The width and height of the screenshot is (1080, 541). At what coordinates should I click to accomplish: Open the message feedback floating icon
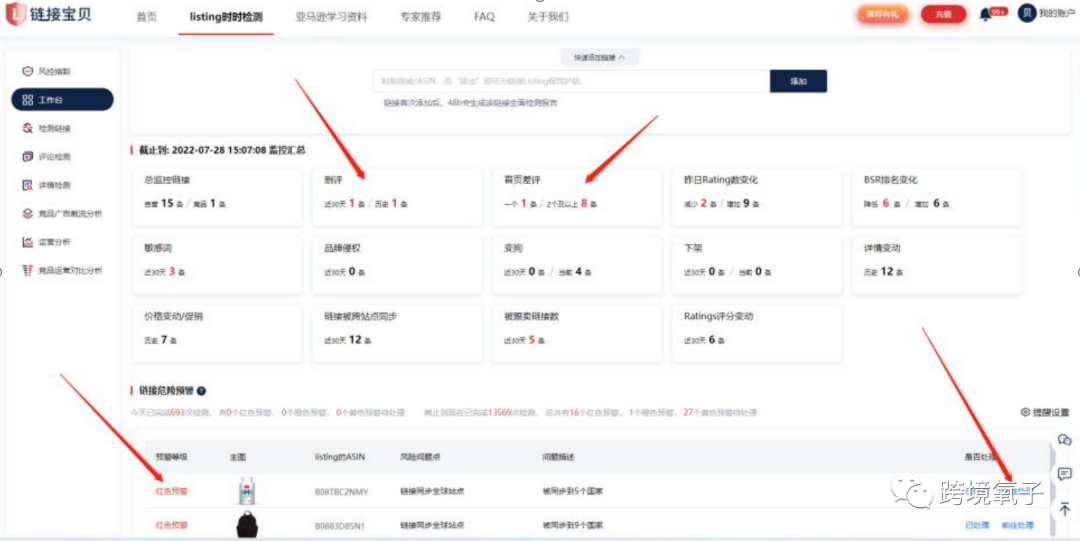(1064, 473)
